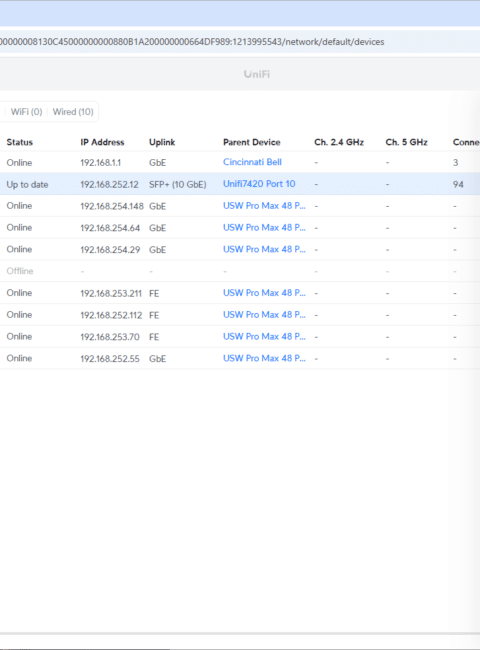
Task: Switch to the WiFi (0) filter tab
Action: (x=27, y=112)
